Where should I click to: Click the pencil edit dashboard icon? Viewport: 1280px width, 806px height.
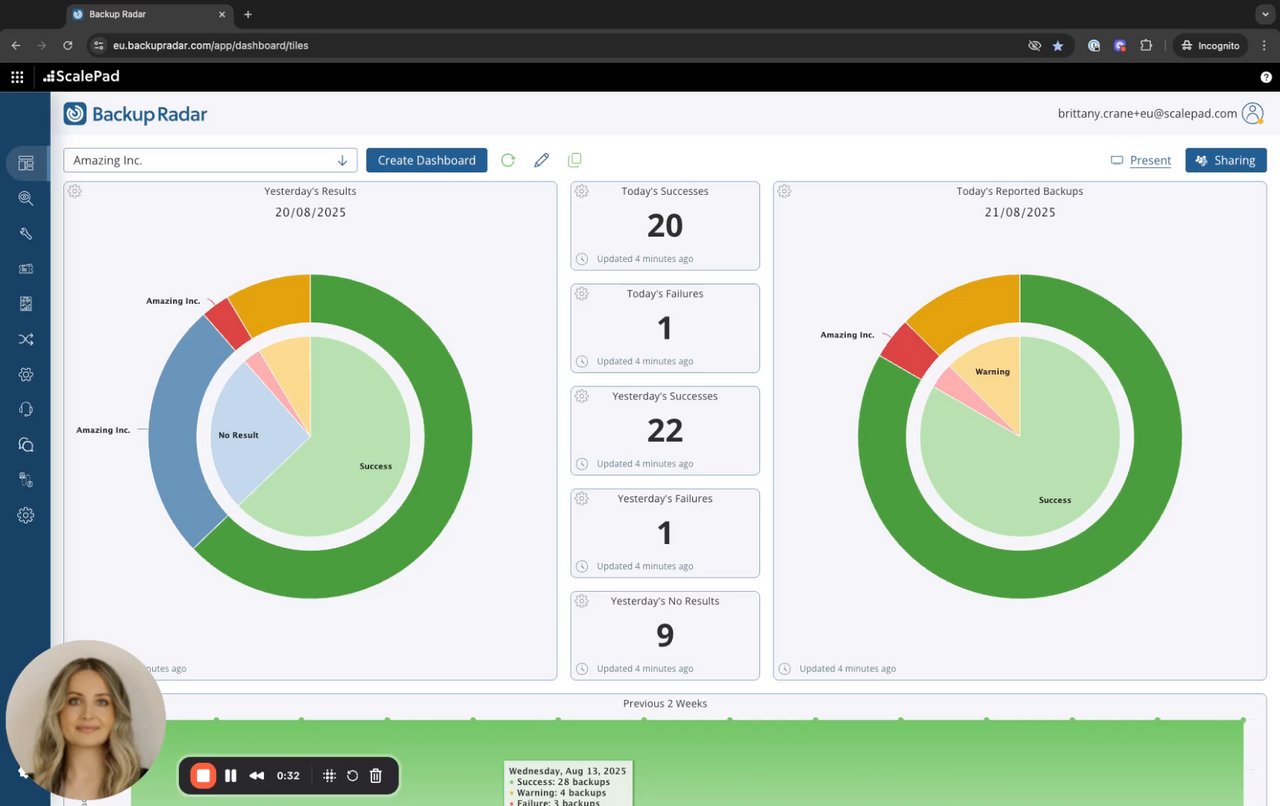click(x=541, y=160)
